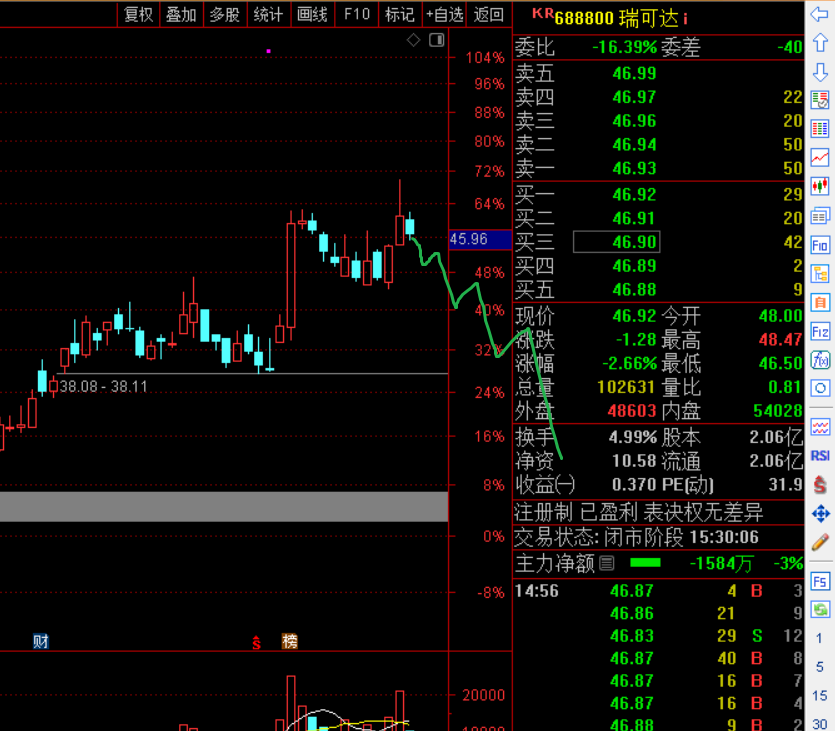Screen dimensions: 835x731
Task: Click the gray horizontal band across chart
Action: [224, 506]
